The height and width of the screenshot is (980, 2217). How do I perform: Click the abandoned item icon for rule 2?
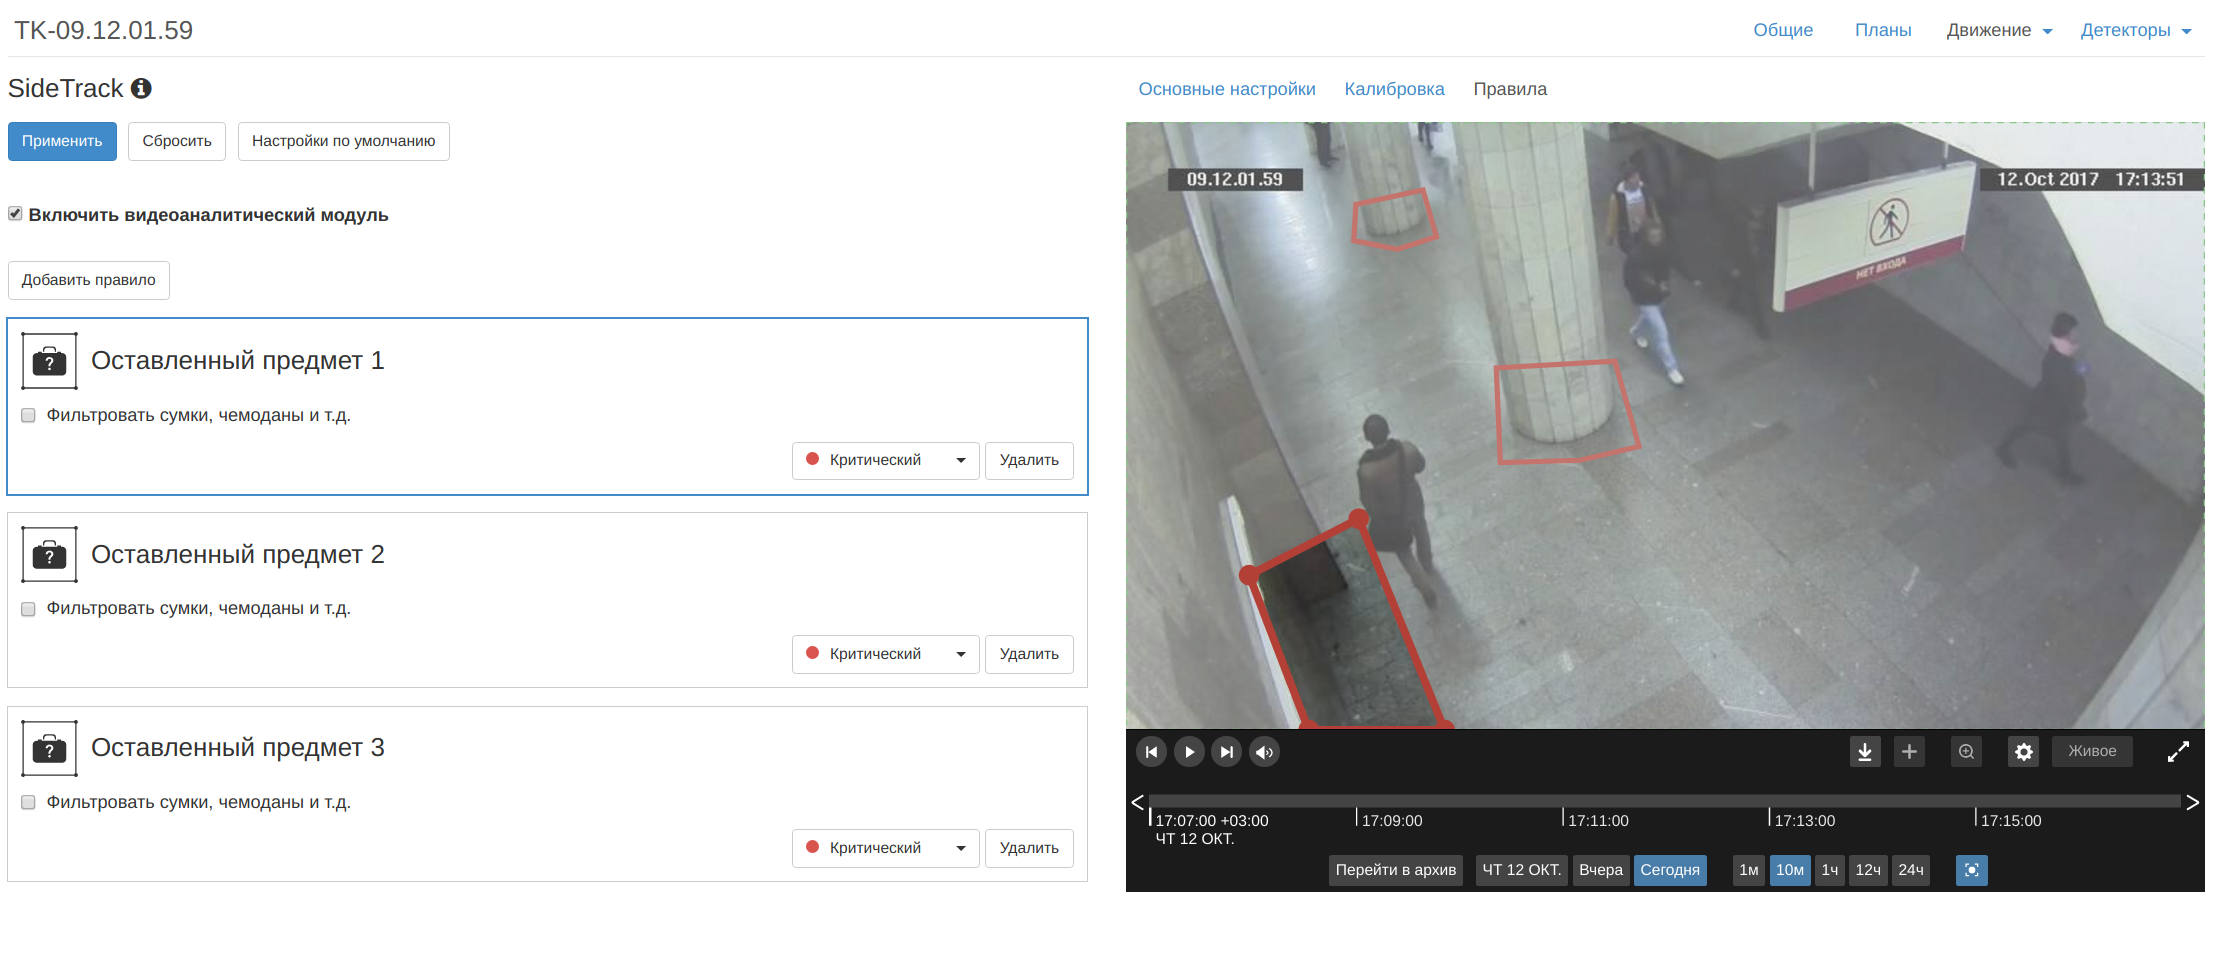(x=49, y=555)
